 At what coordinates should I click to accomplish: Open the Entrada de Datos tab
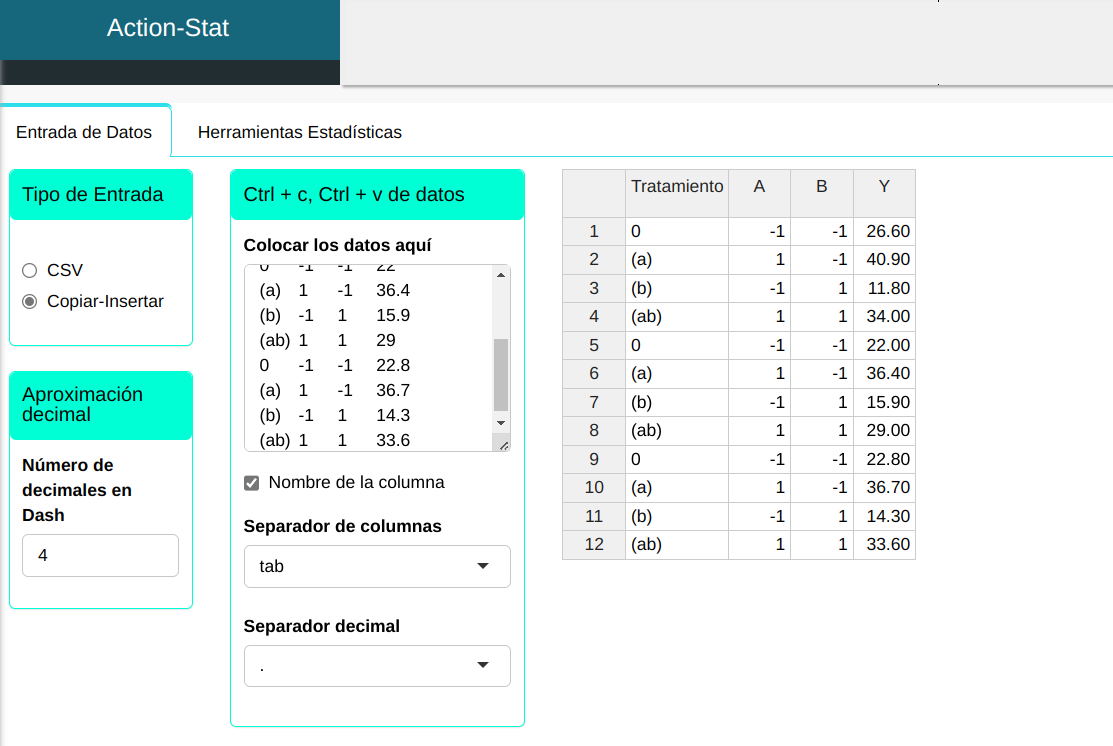[85, 132]
